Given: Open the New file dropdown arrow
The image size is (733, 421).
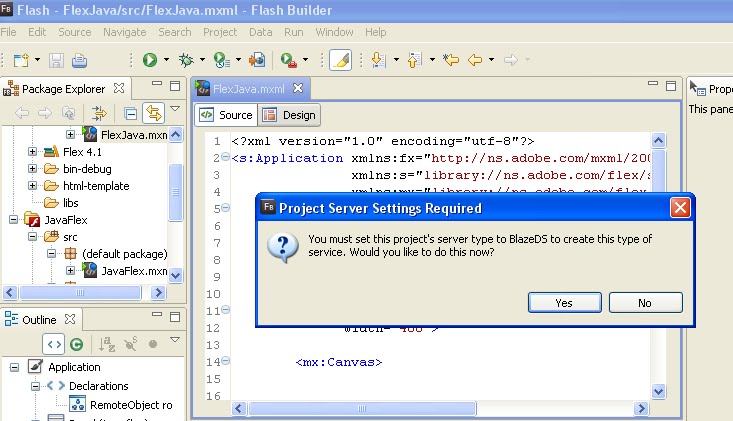Looking at the screenshot, I should pyautogui.click(x=37, y=60).
